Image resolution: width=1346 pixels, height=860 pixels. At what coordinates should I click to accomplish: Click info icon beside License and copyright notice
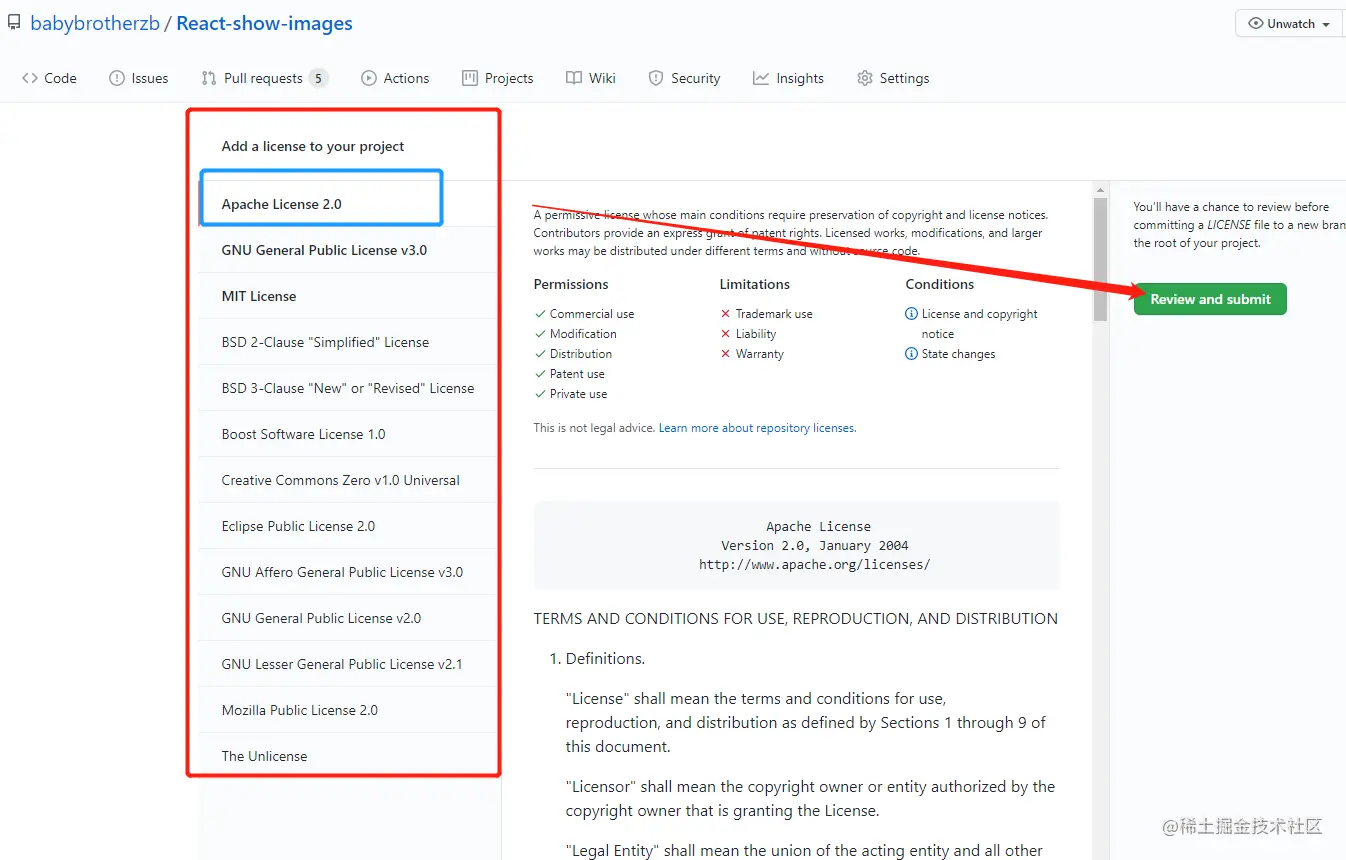pyautogui.click(x=911, y=314)
